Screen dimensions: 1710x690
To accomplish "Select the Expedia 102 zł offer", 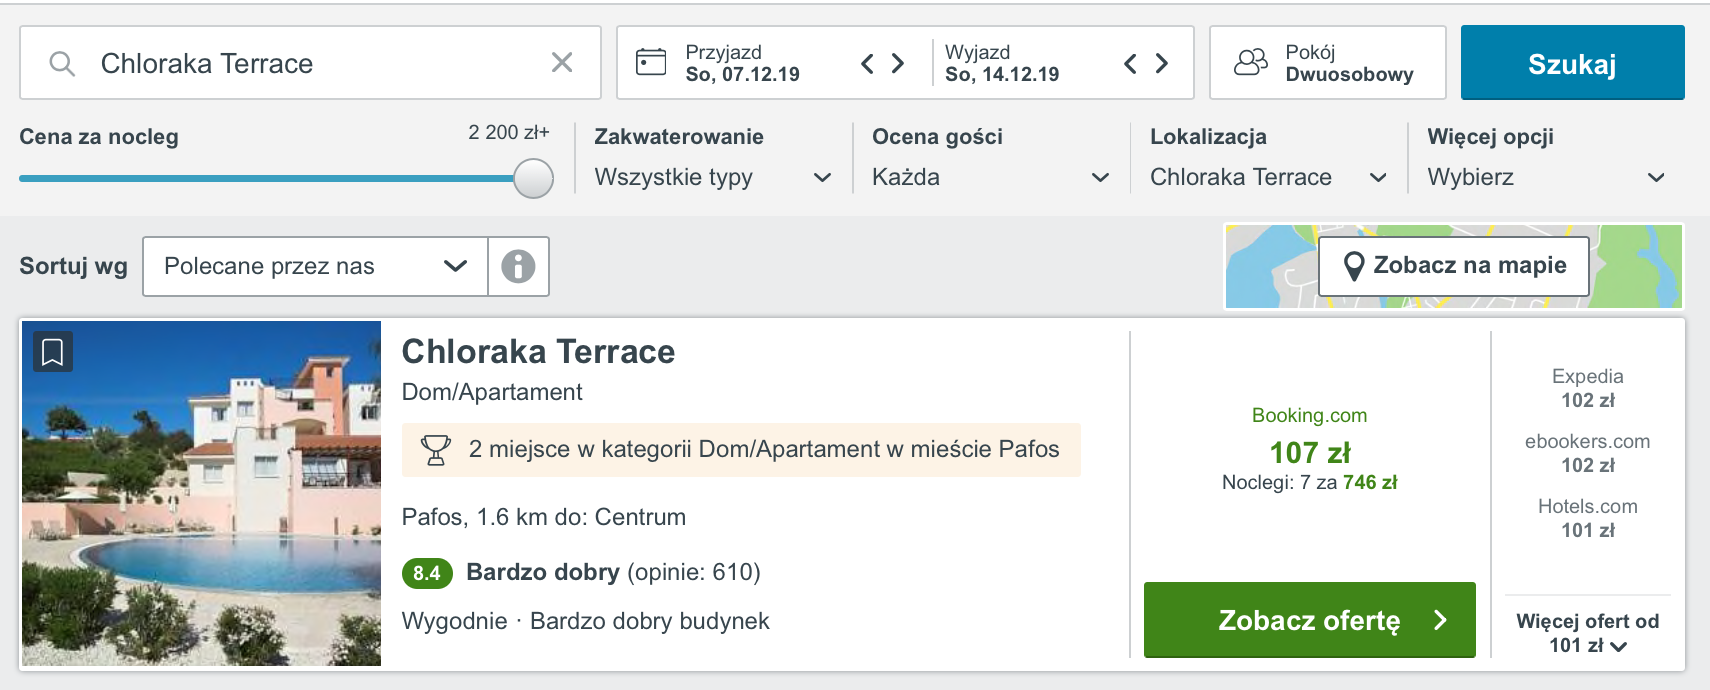I will pos(1587,388).
